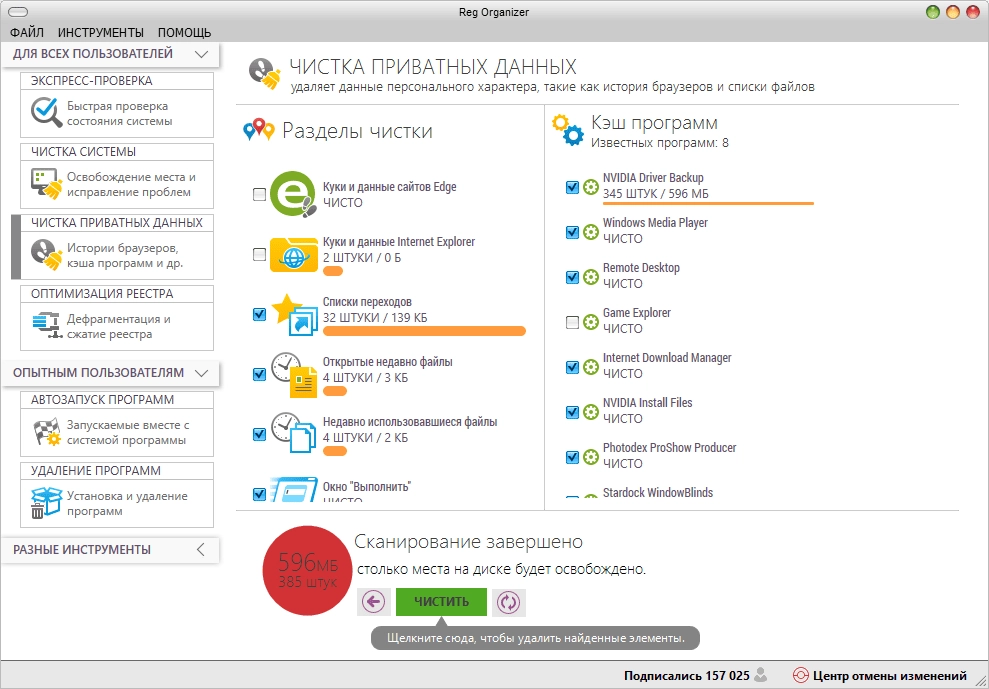Uncheck the Remote Desktop checkbox
The height and width of the screenshot is (689, 989).
[x=572, y=277]
